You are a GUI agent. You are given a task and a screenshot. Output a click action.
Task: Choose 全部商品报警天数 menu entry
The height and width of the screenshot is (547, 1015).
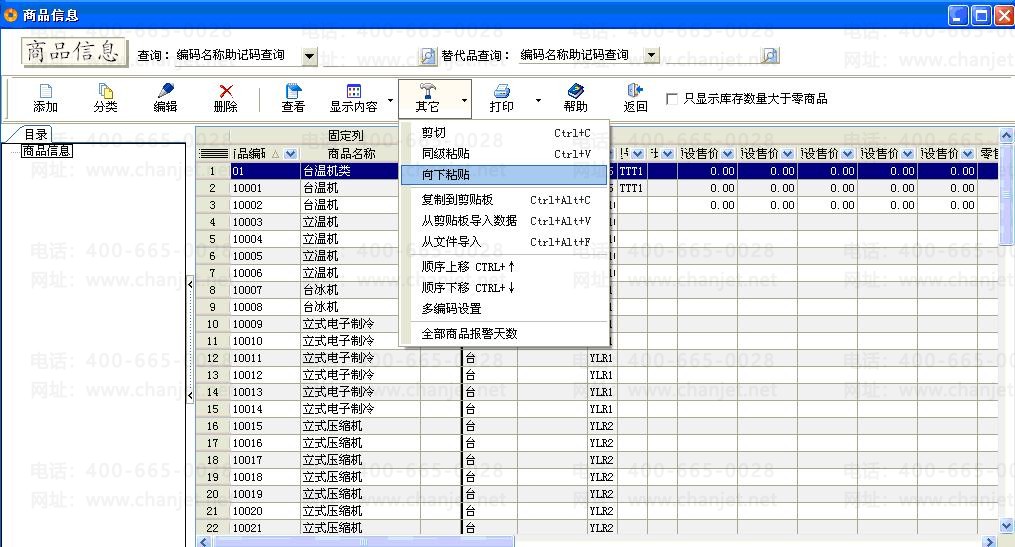(x=469, y=334)
